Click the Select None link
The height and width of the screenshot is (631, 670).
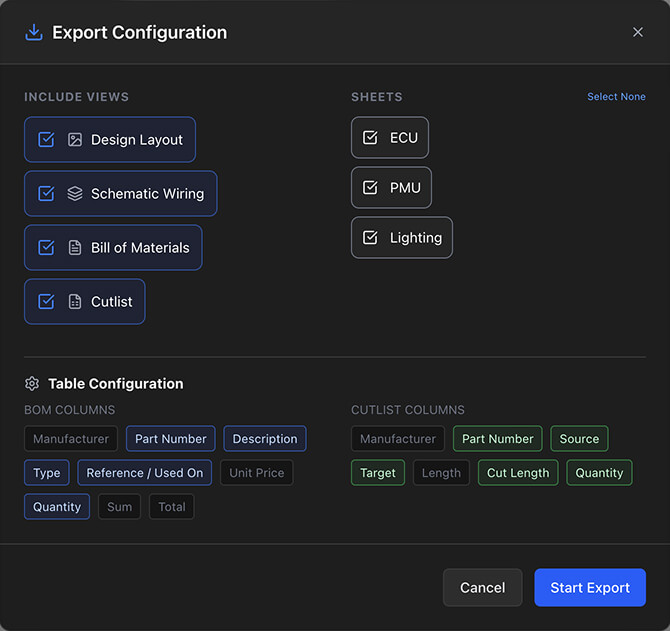pyautogui.click(x=616, y=97)
